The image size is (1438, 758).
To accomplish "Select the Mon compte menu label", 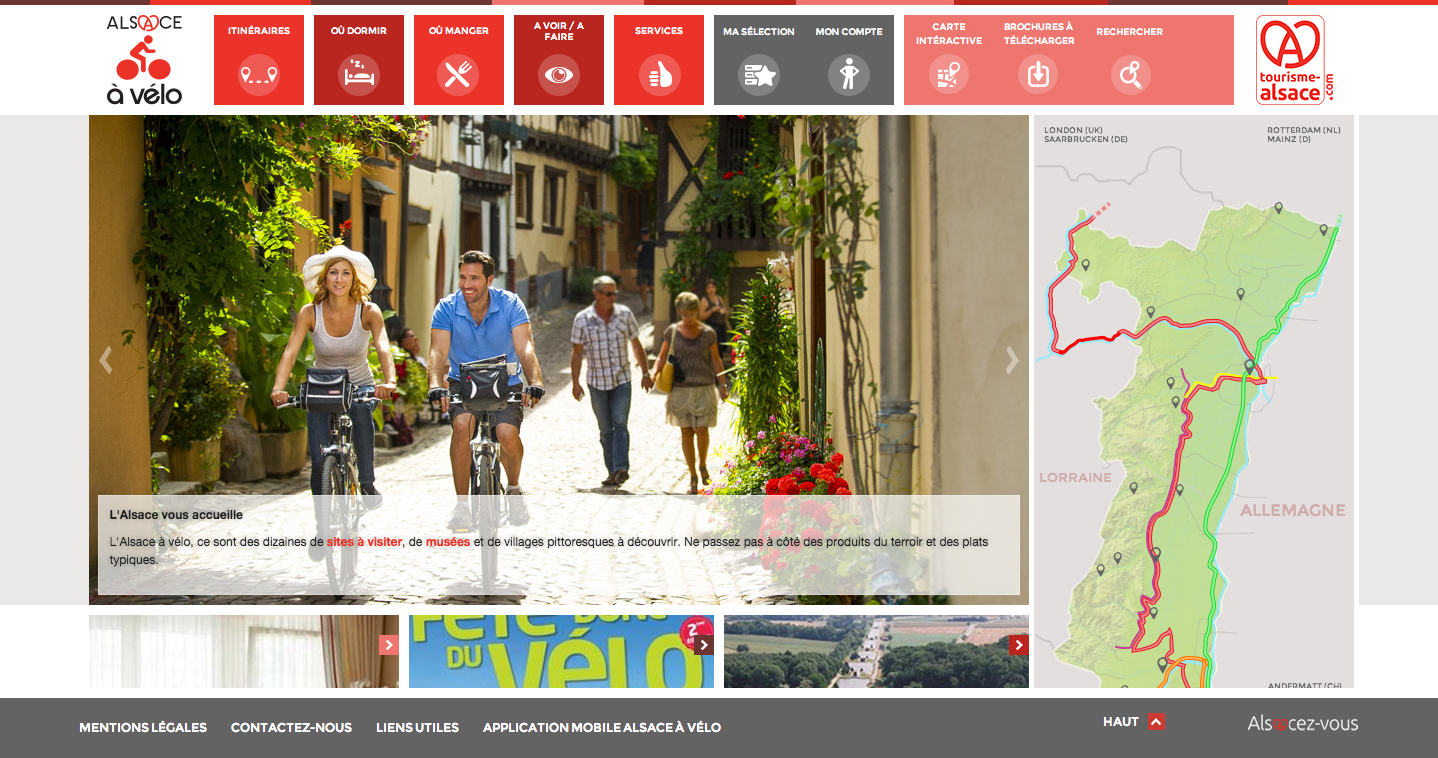I will 849,32.
